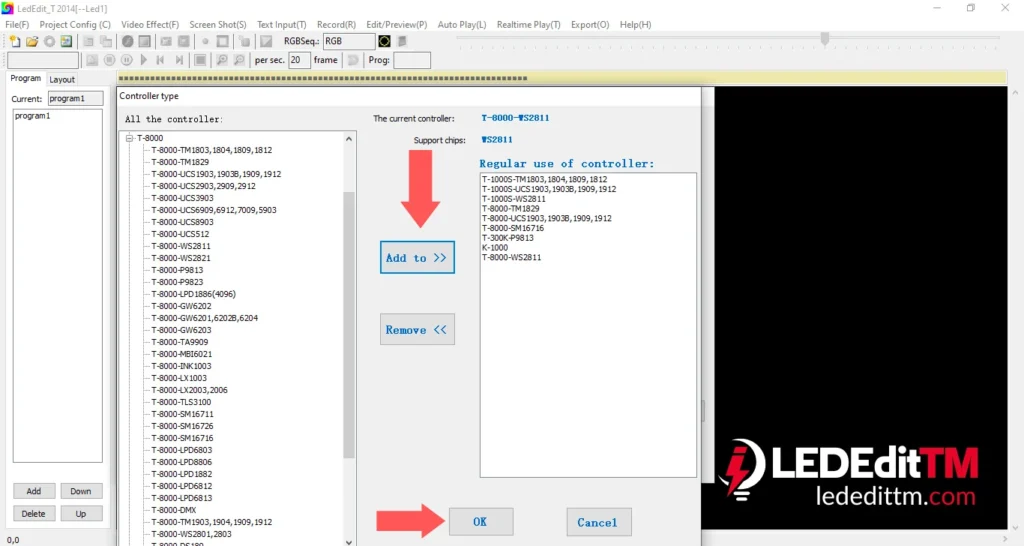Open the Auto Play(L) menu
Screen dimensions: 1024x546
pos(462,24)
